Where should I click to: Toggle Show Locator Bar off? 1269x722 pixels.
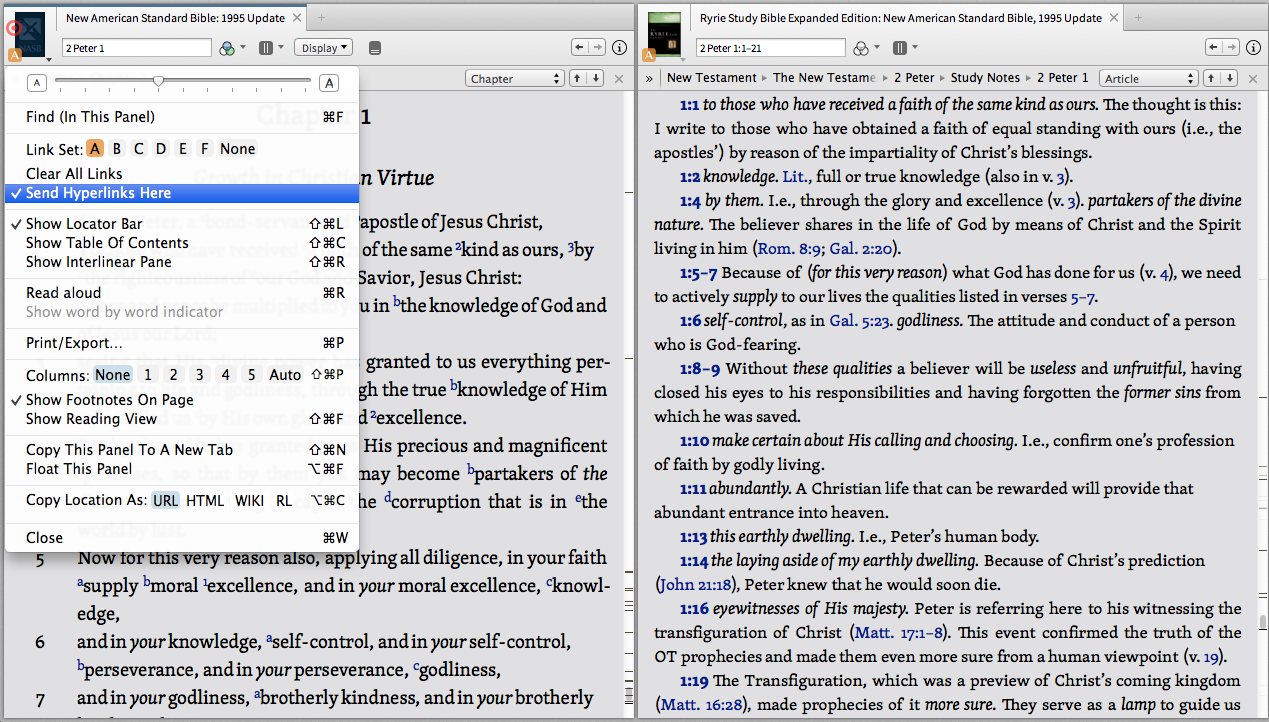(x=181, y=224)
